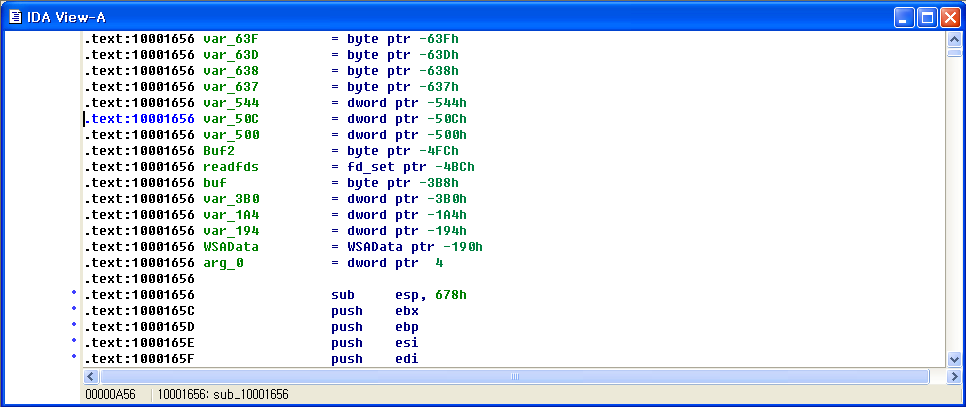966x407 pixels.
Task: Click the .text:1000165C address label
Action: (x=140, y=311)
